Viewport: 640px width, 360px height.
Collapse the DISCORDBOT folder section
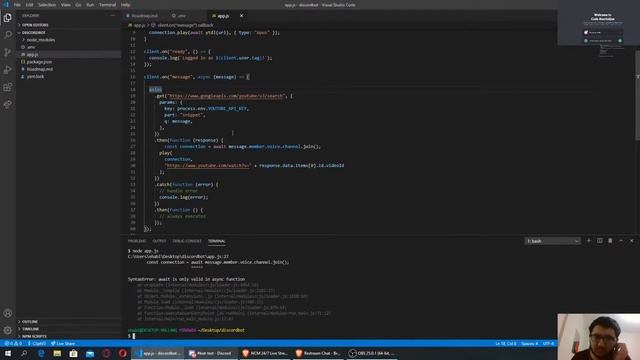click(x=33, y=32)
